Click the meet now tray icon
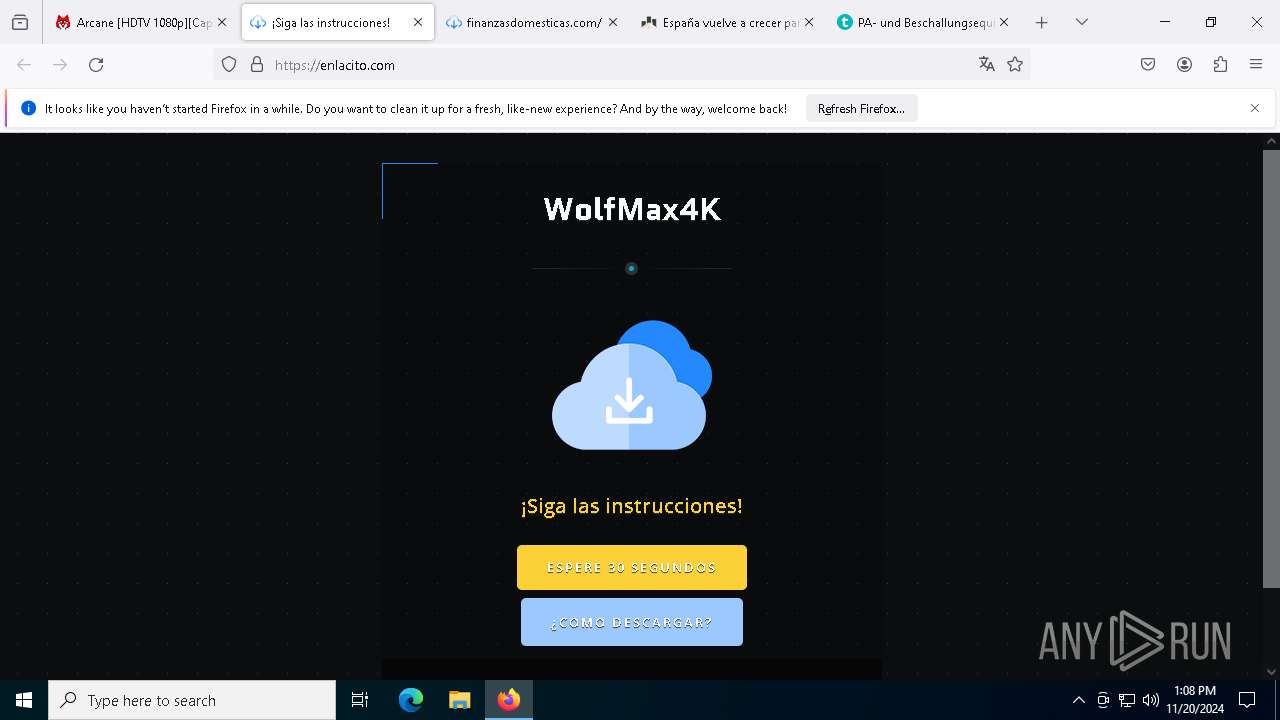This screenshot has height=720, width=1280. click(1103, 700)
